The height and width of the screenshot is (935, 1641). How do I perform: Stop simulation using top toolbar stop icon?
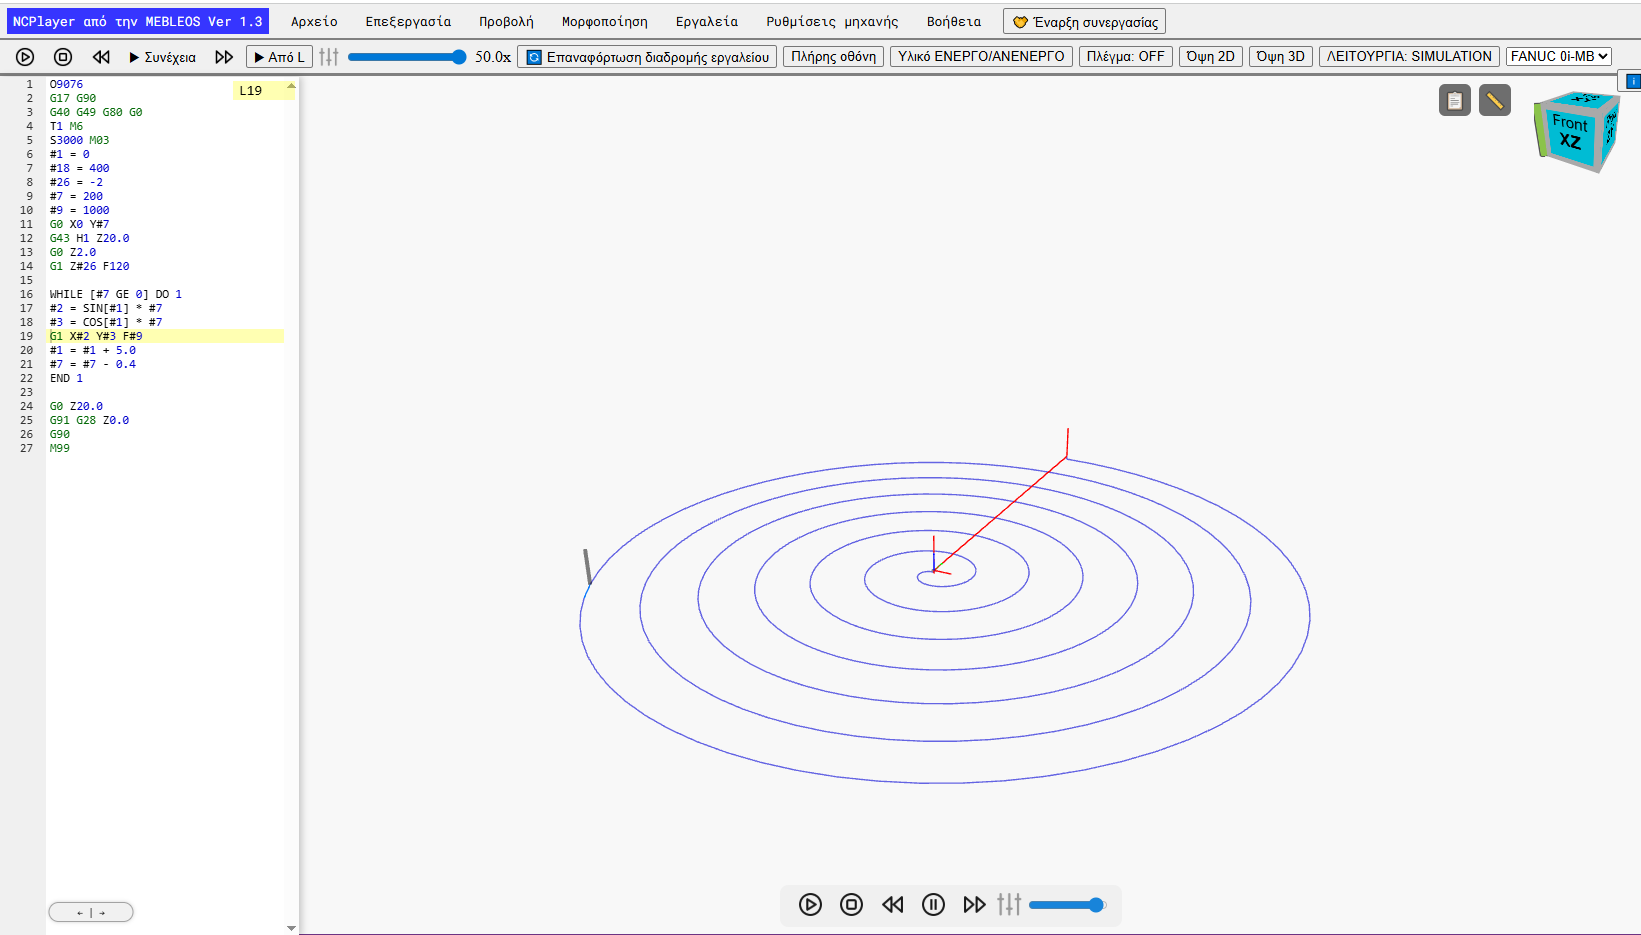click(x=63, y=57)
